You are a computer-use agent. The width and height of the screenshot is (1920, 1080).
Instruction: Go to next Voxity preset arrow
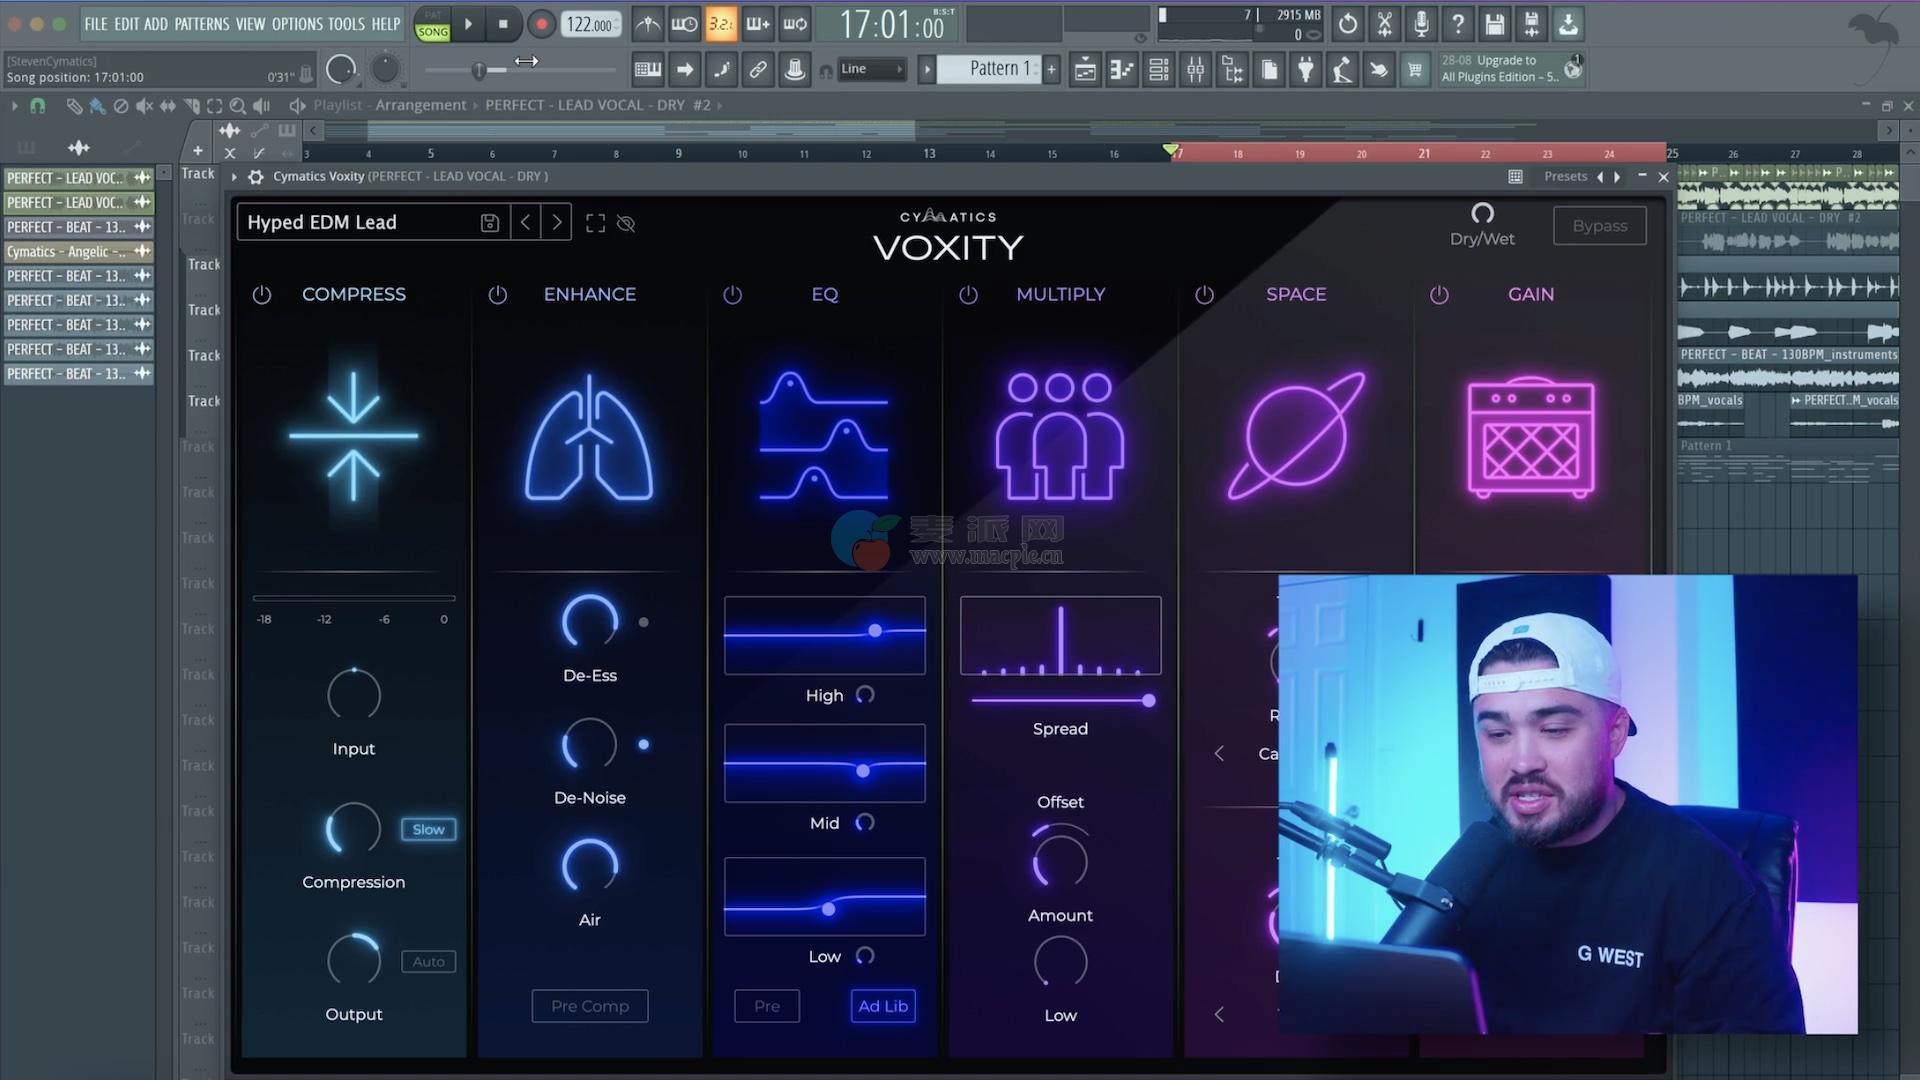(x=557, y=223)
